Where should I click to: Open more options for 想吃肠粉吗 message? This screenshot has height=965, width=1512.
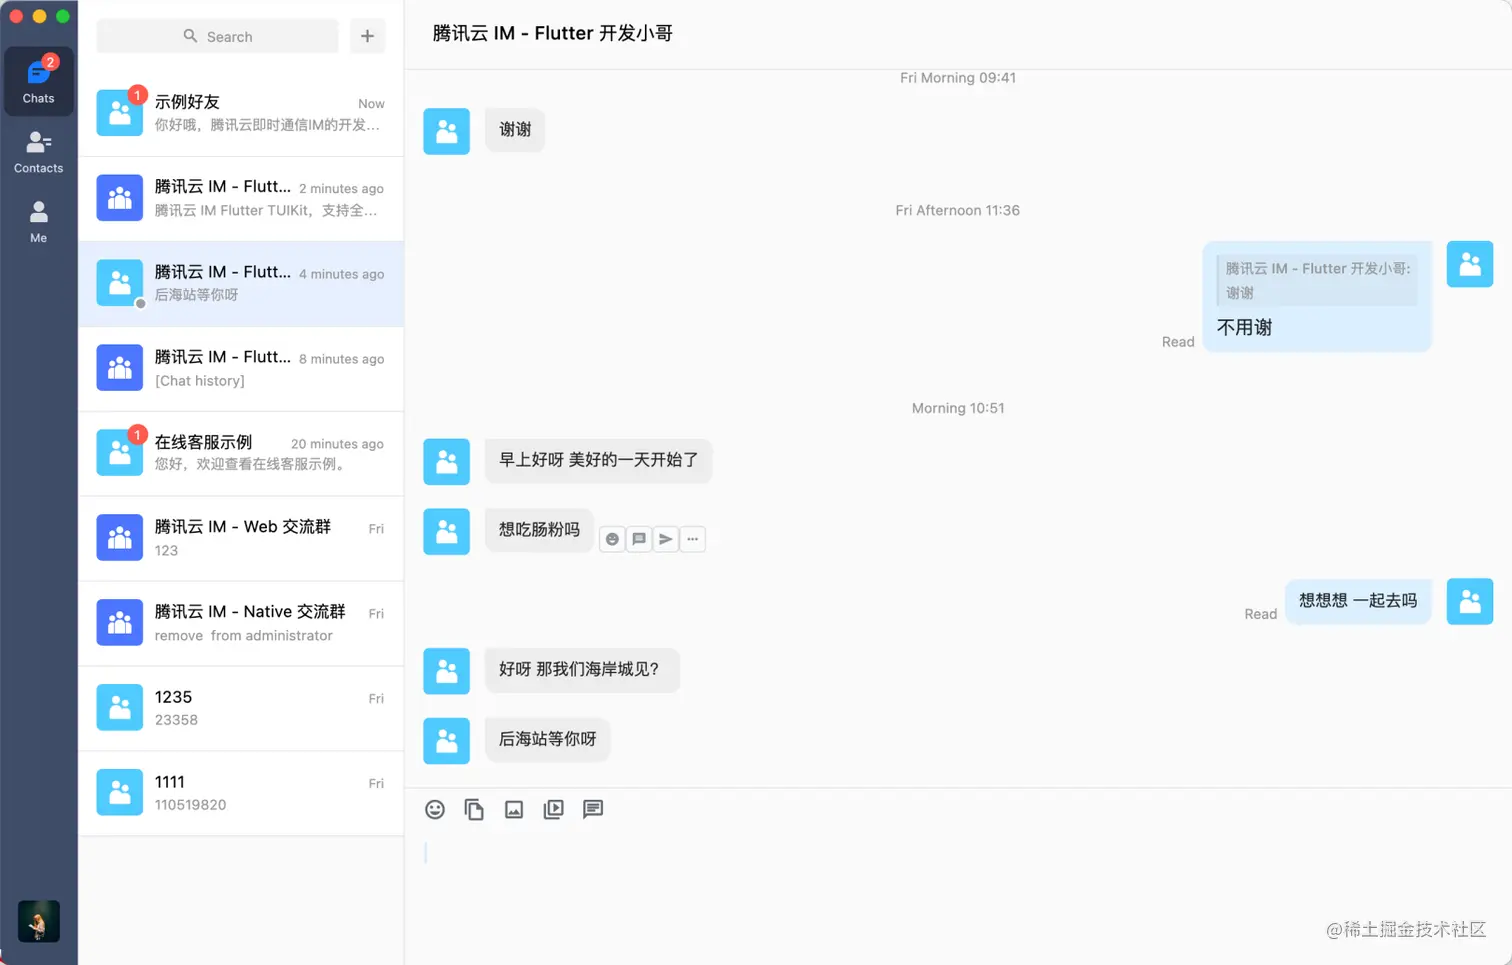point(693,539)
